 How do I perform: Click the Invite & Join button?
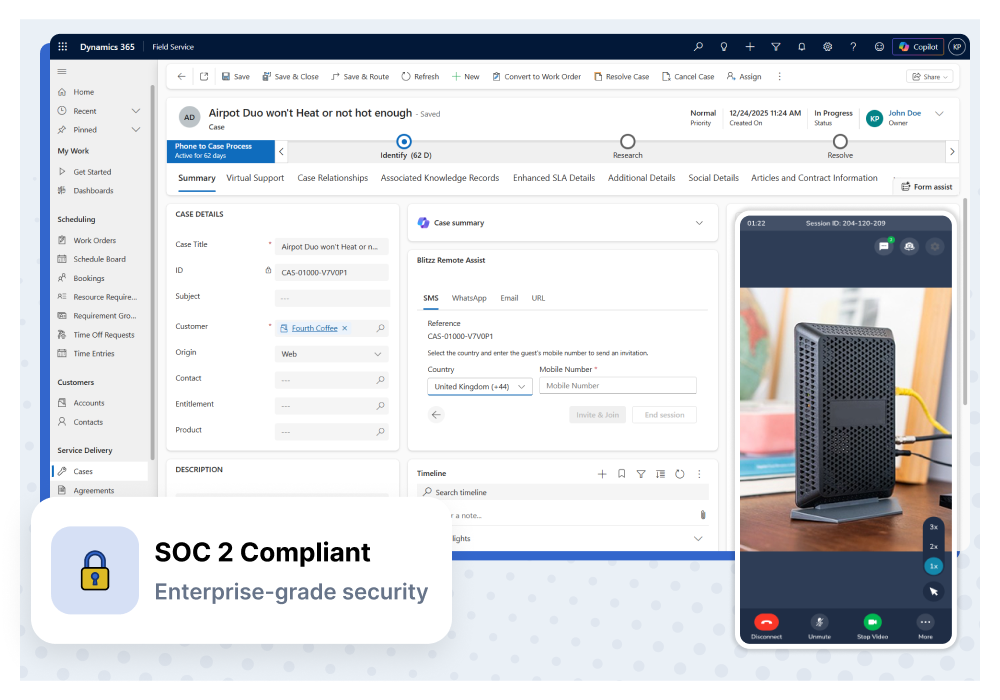598,415
